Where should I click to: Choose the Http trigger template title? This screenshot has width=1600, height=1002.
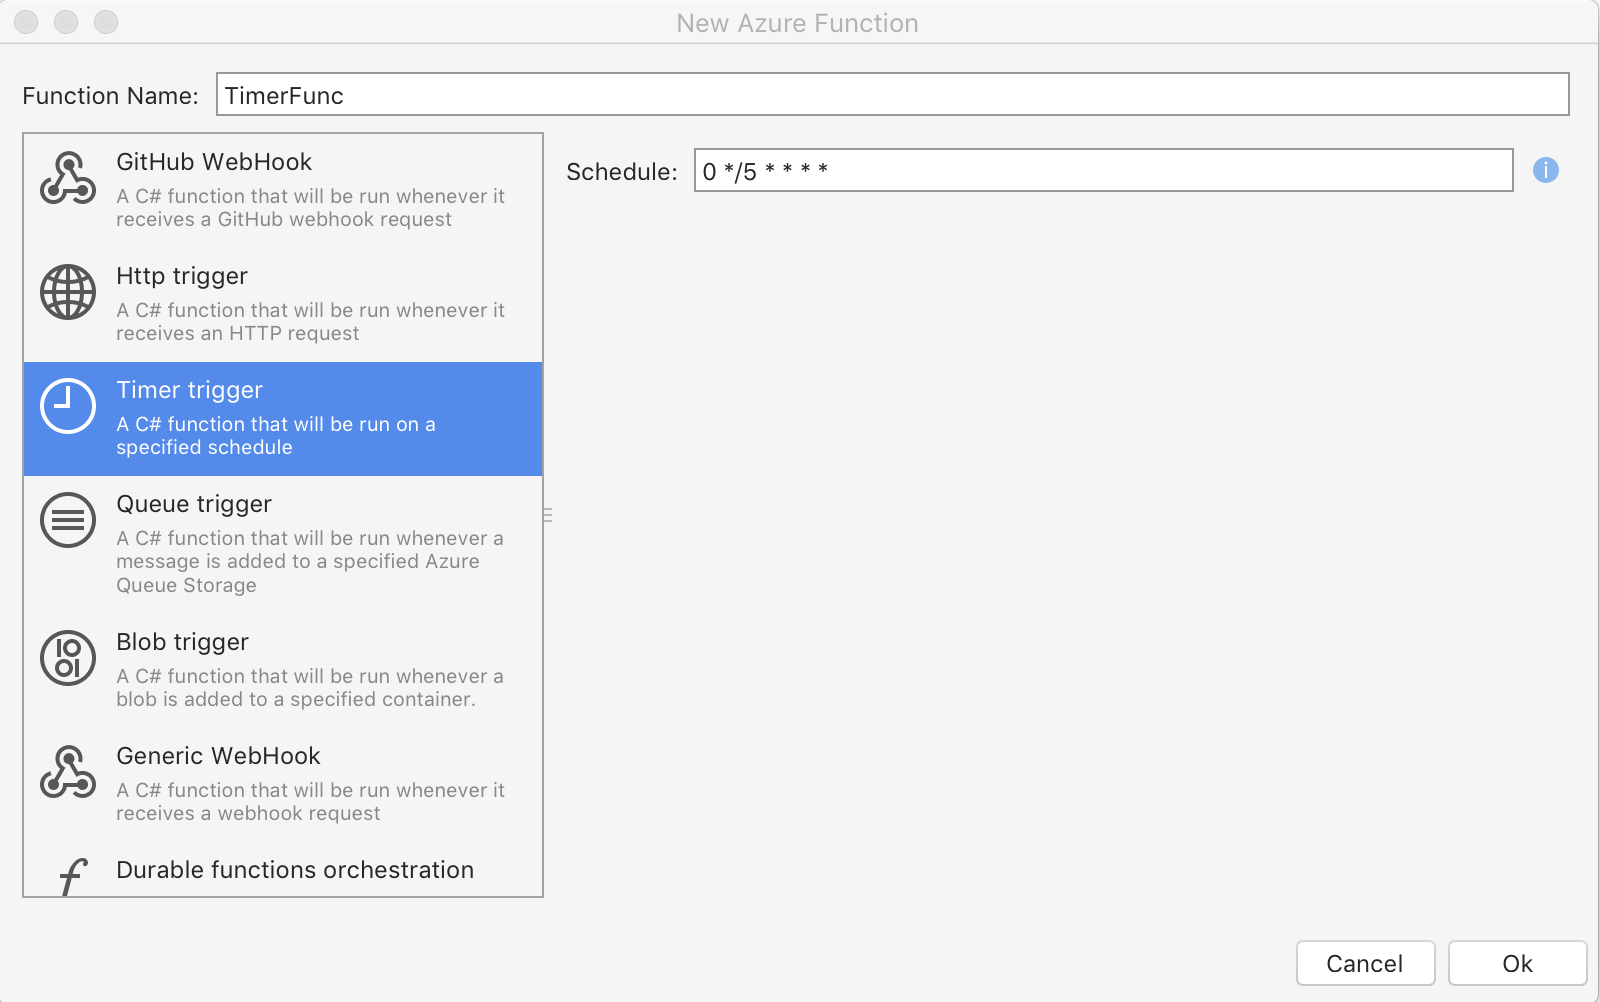point(182,276)
